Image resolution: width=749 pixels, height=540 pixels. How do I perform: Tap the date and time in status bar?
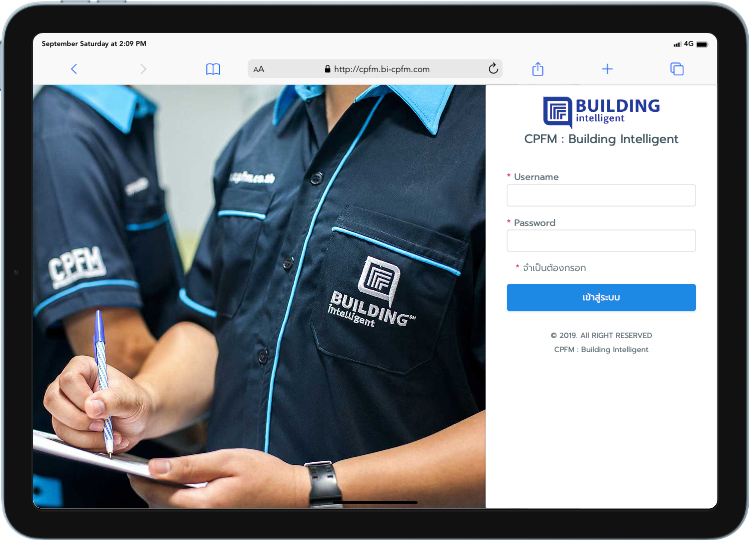click(94, 44)
